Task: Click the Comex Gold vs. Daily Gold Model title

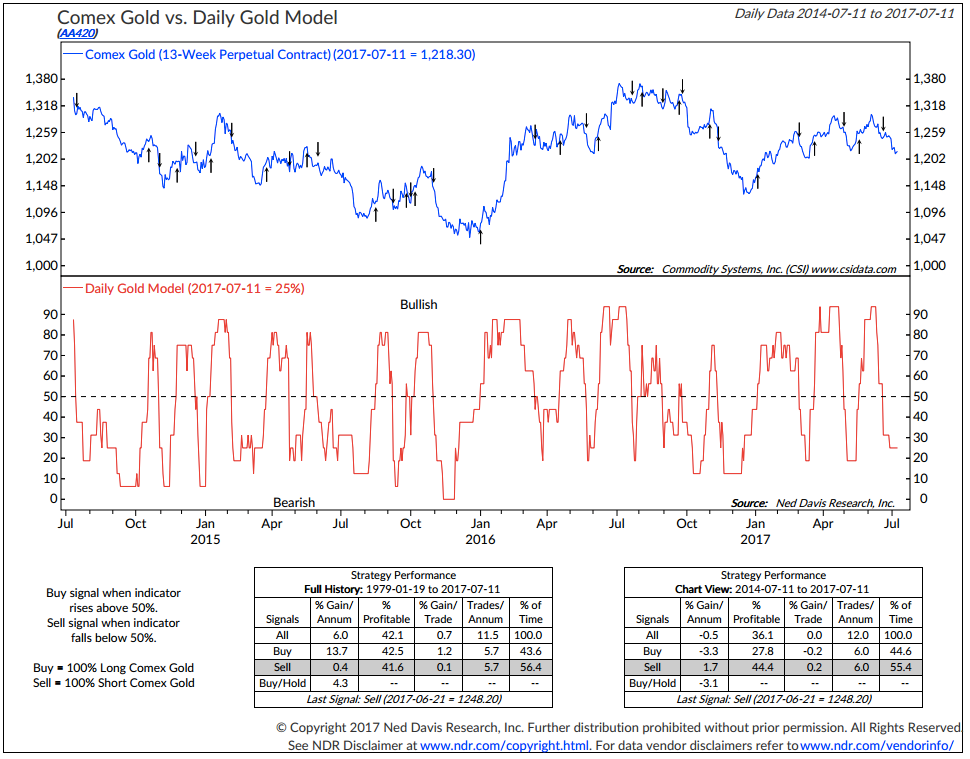Action: pyautogui.click(x=197, y=17)
